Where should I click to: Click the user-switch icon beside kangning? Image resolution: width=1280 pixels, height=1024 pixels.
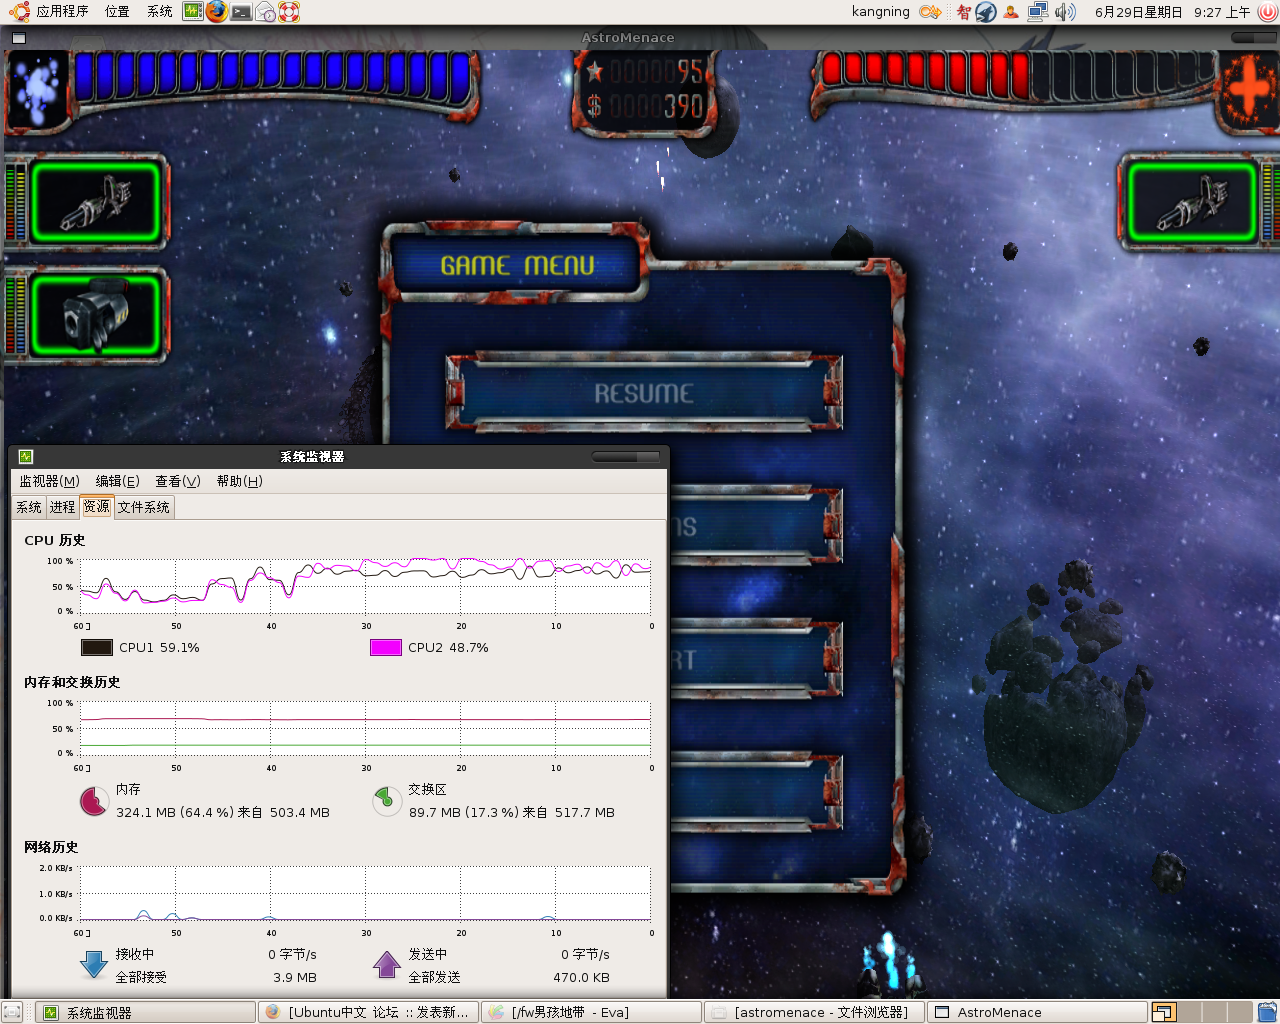pyautogui.click(x=930, y=12)
